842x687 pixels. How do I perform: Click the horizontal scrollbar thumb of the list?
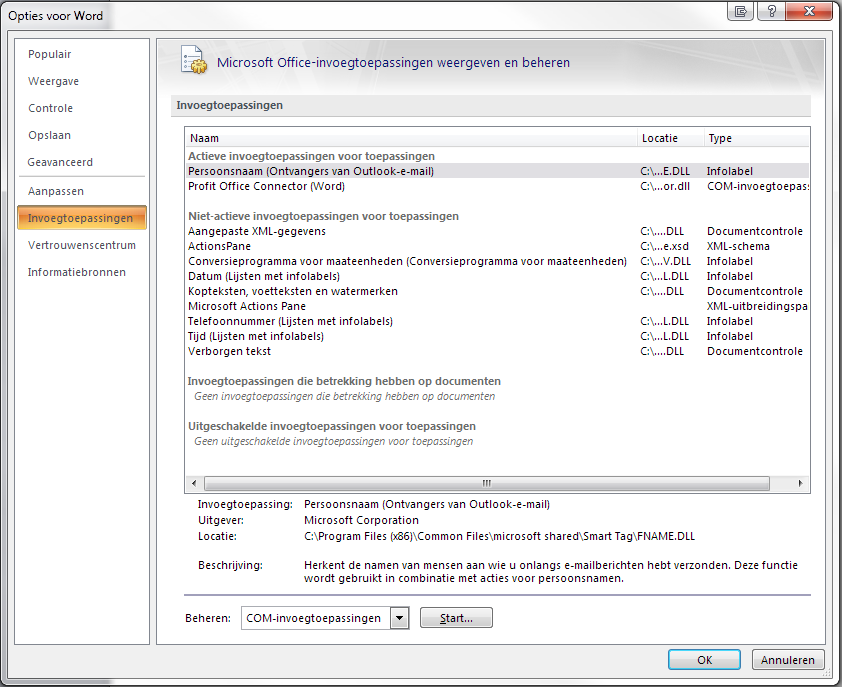pos(486,483)
